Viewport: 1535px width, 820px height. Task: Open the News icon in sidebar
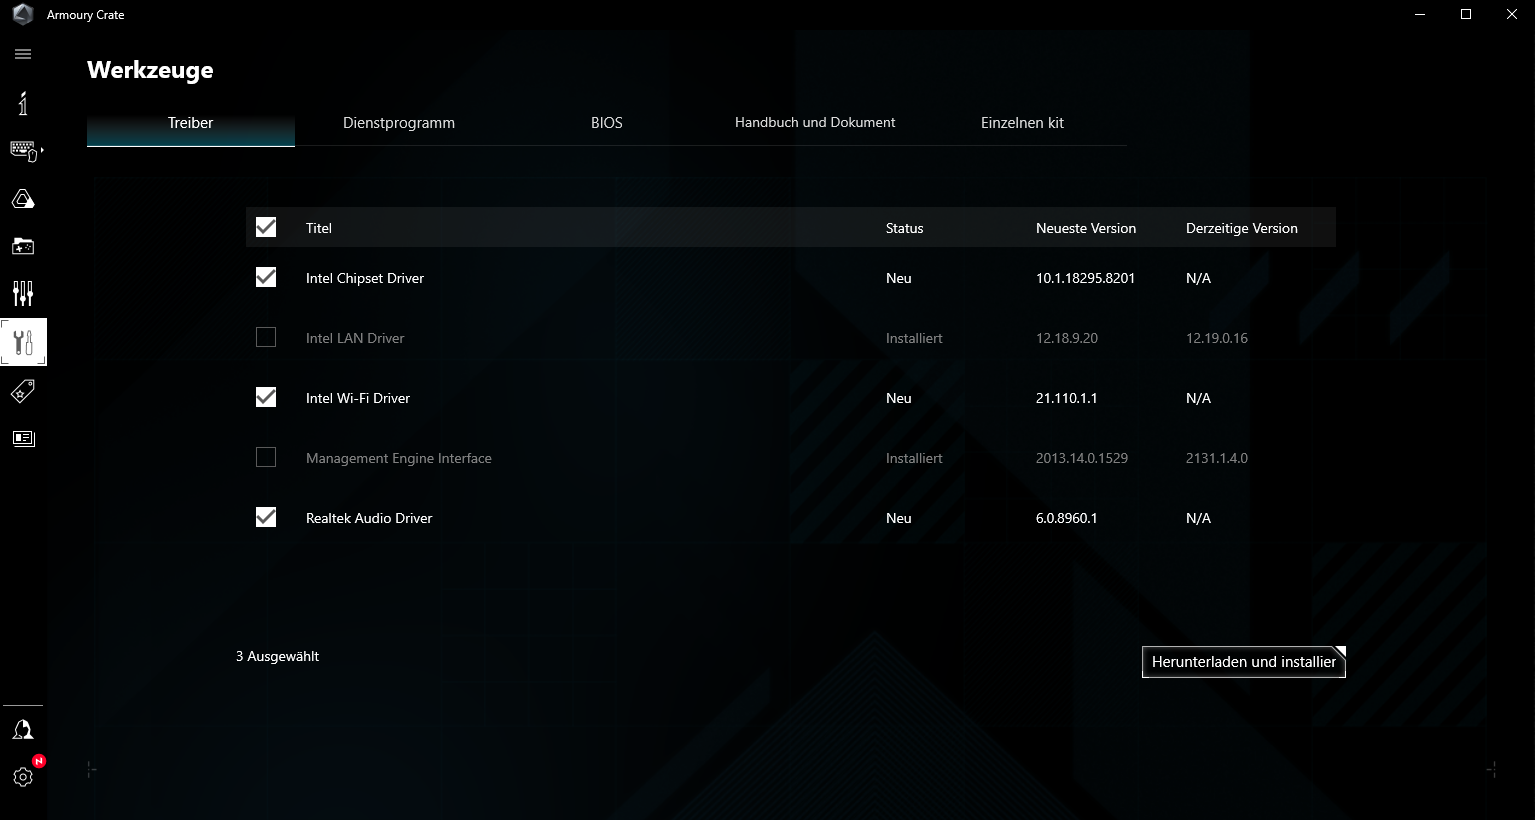tap(23, 438)
